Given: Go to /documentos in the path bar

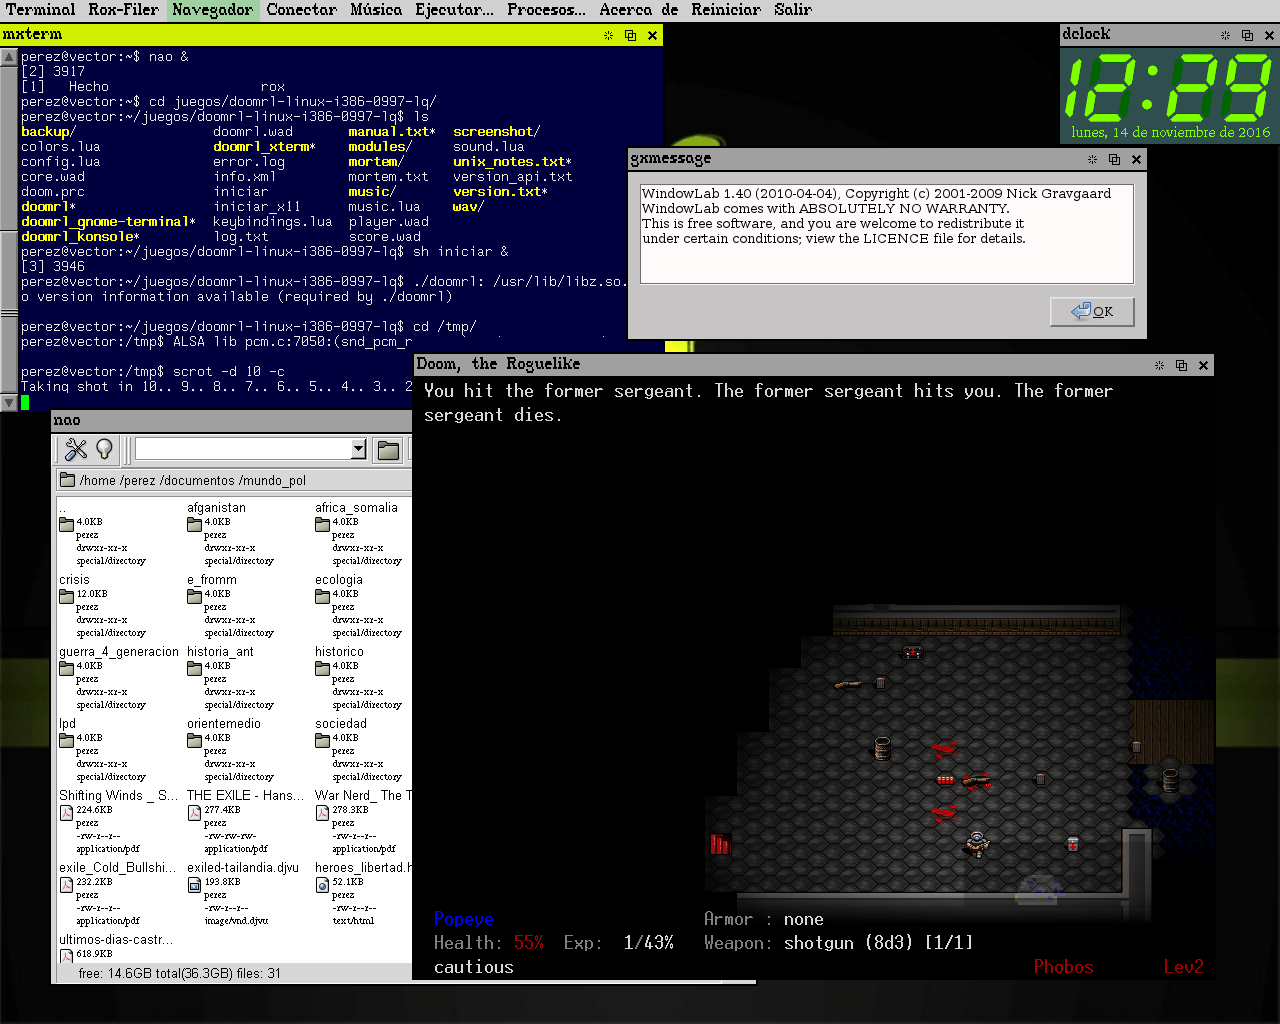Looking at the screenshot, I should 197,480.
